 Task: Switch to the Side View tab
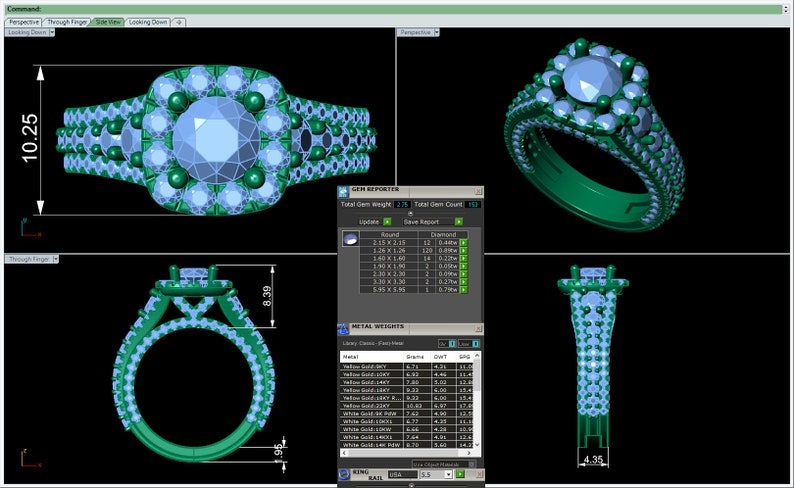pyautogui.click(x=108, y=22)
